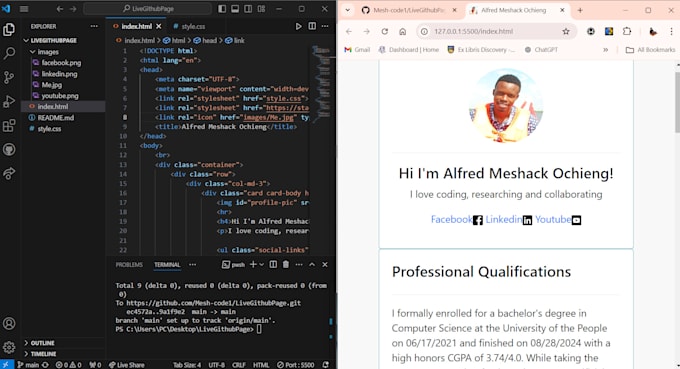Open the Live Share view in activity bar
Viewport: 680px width, 369px height.
[9, 173]
